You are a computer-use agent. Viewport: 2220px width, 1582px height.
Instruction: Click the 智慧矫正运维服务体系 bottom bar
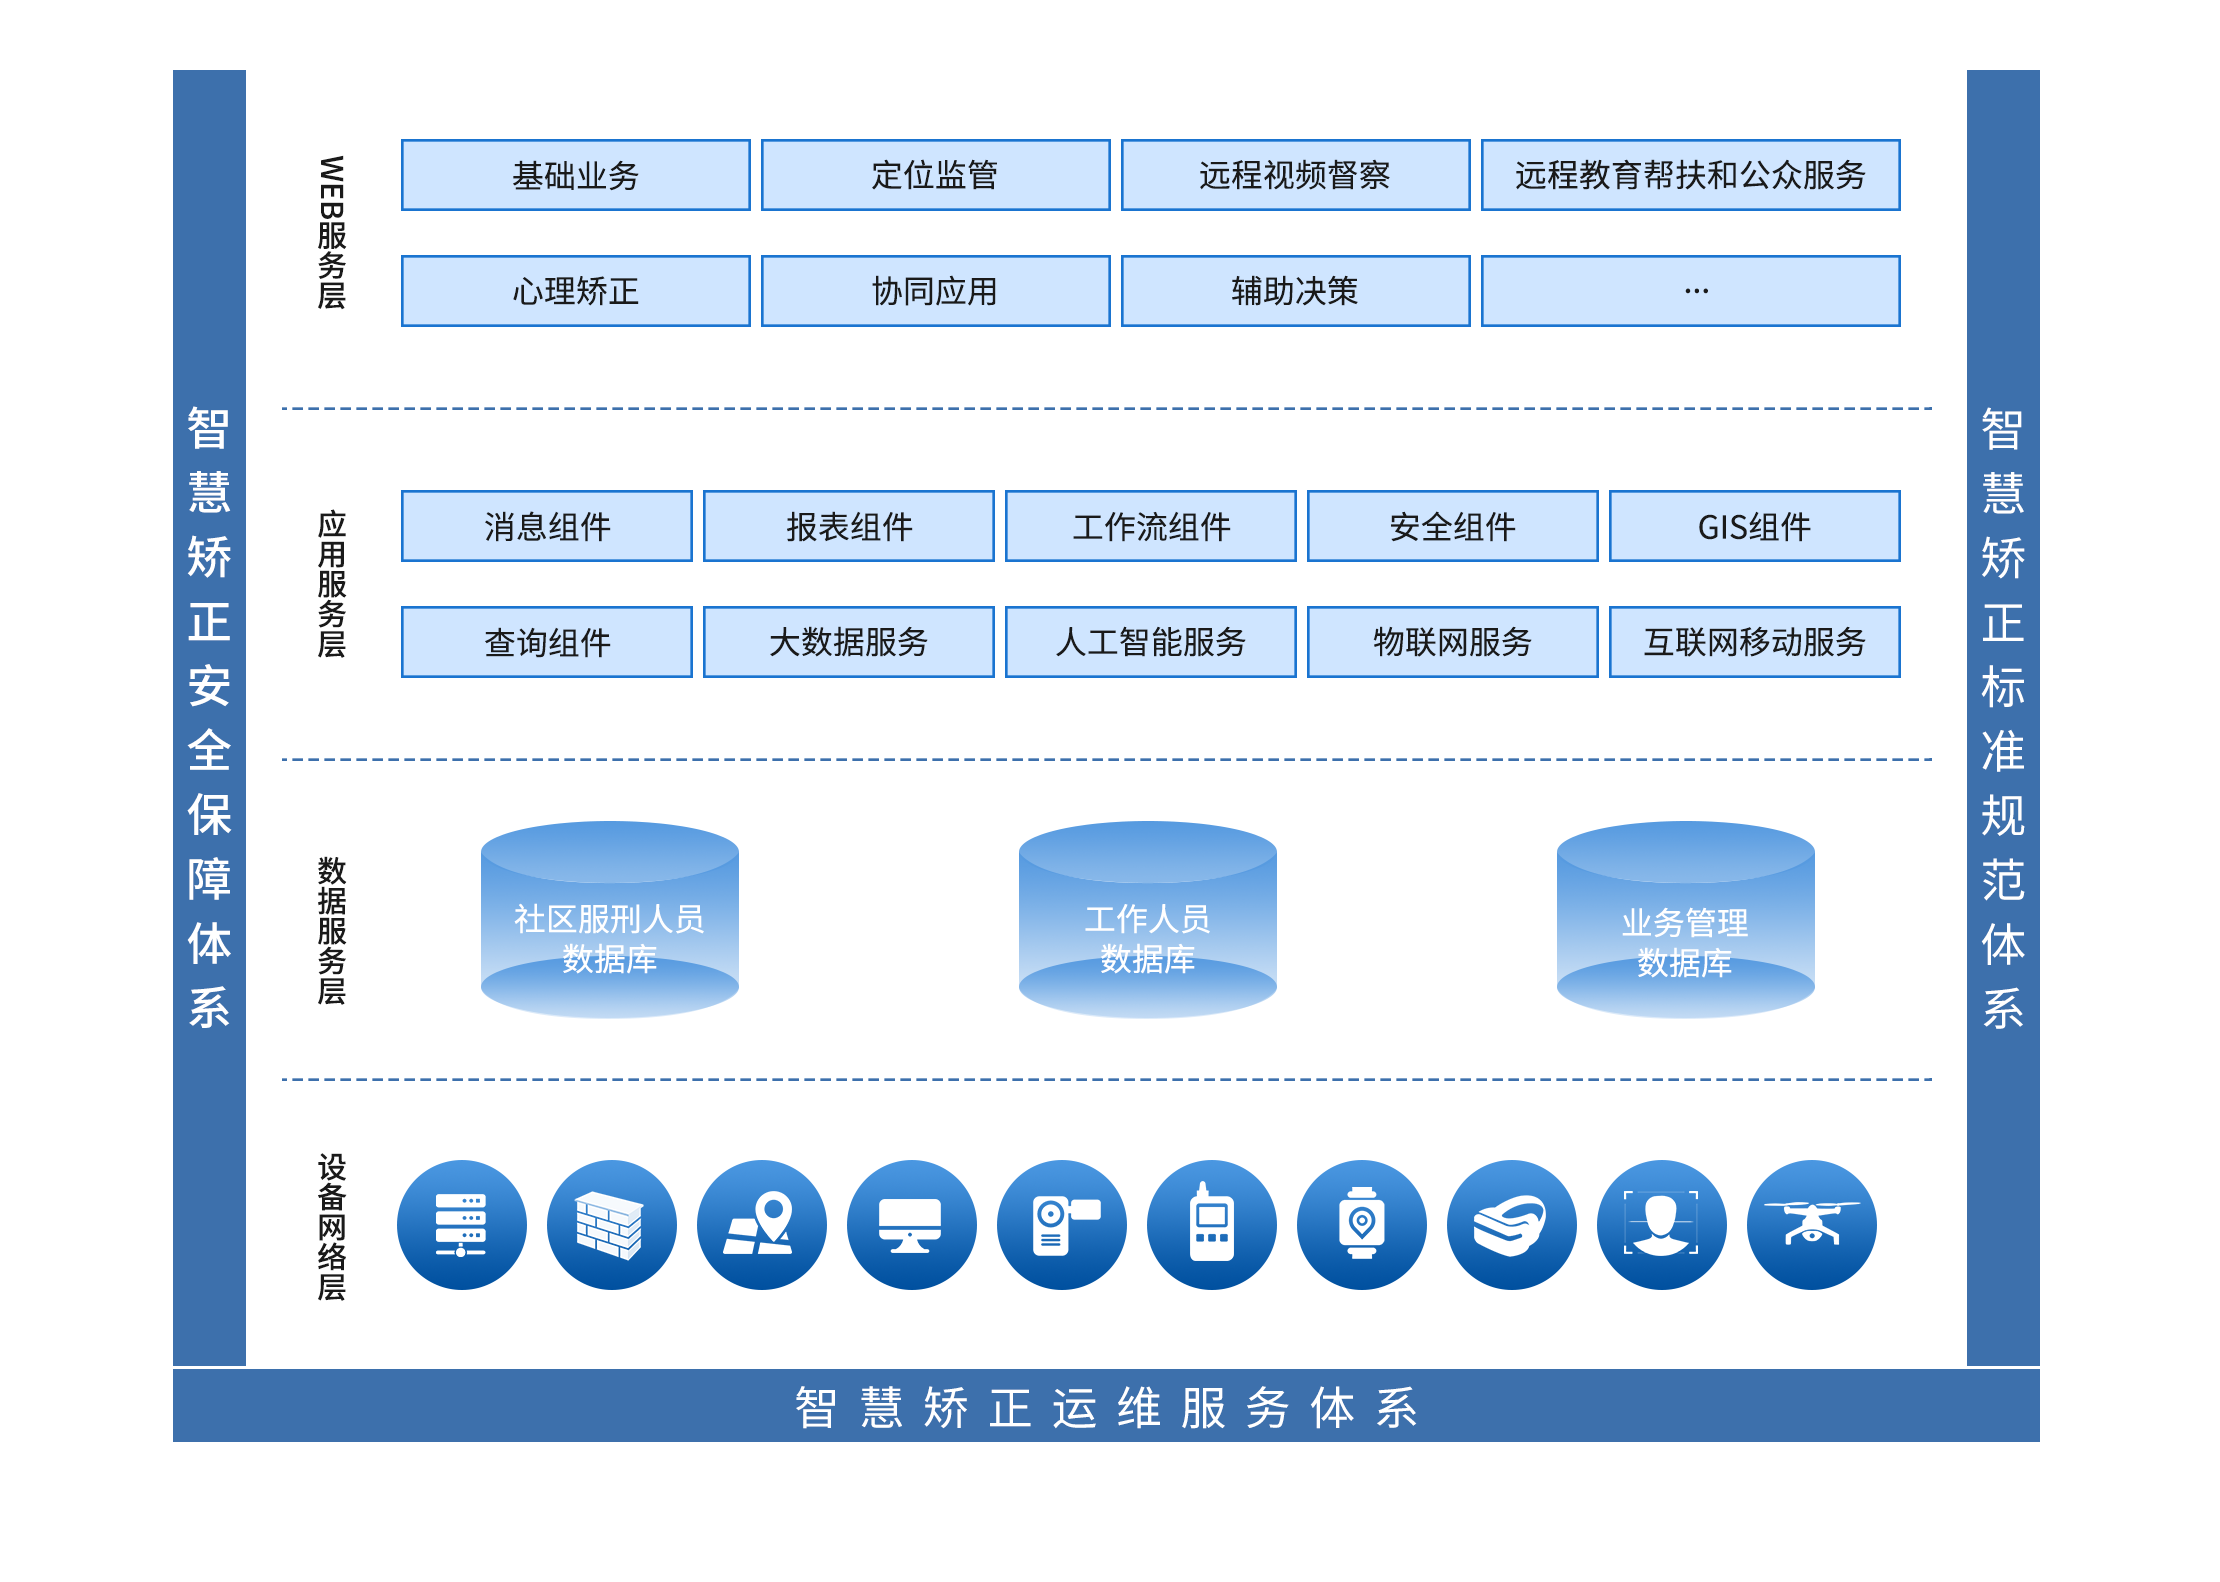tap(1106, 1406)
